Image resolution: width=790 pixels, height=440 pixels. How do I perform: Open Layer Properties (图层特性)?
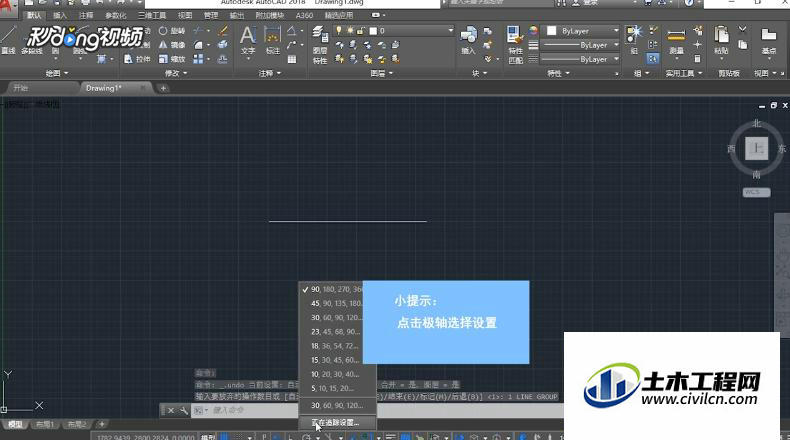[x=320, y=45]
